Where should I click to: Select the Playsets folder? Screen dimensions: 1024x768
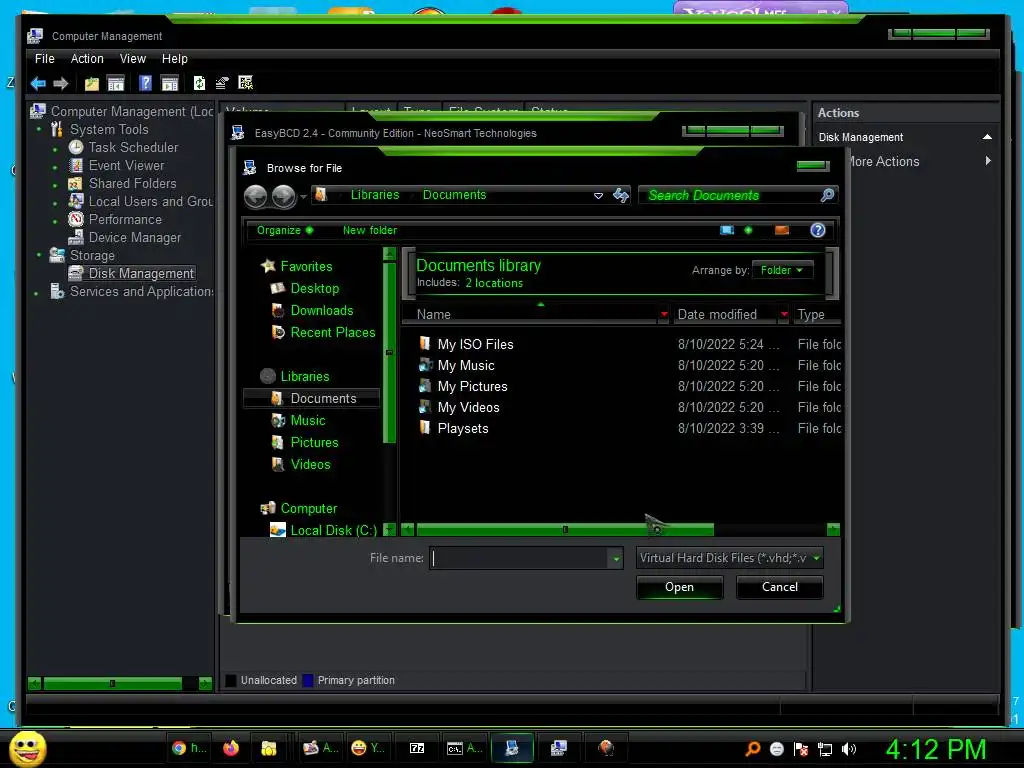coord(462,428)
